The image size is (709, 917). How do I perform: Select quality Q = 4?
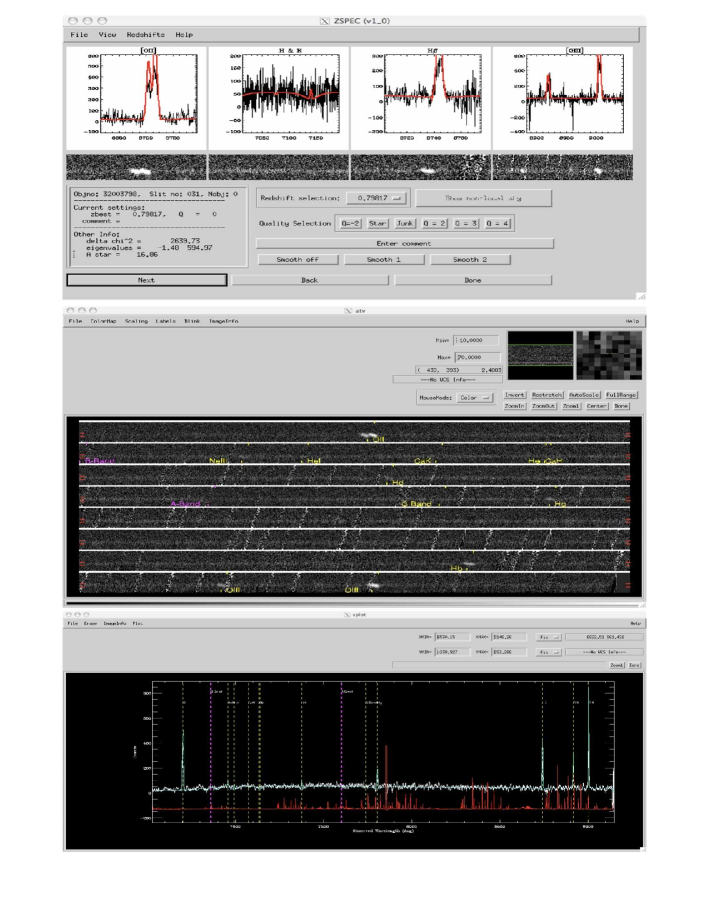click(x=498, y=223)
